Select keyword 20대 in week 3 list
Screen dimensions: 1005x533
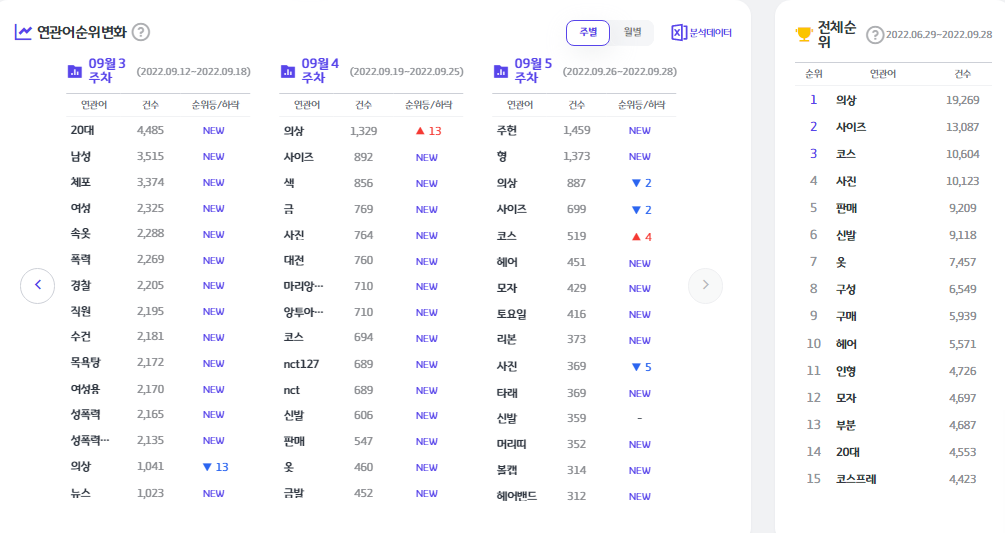[x=82, y=130]
